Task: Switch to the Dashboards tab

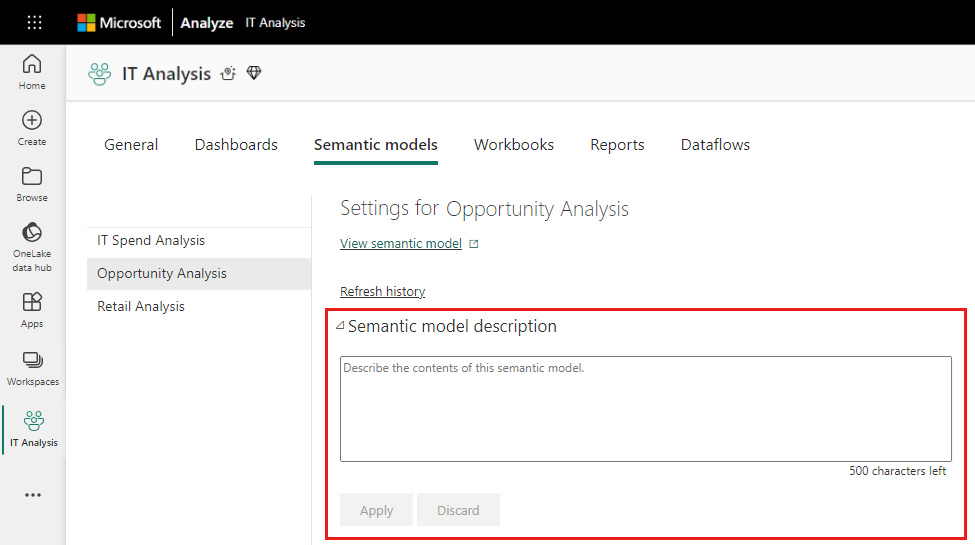Action: click(236, 145)
